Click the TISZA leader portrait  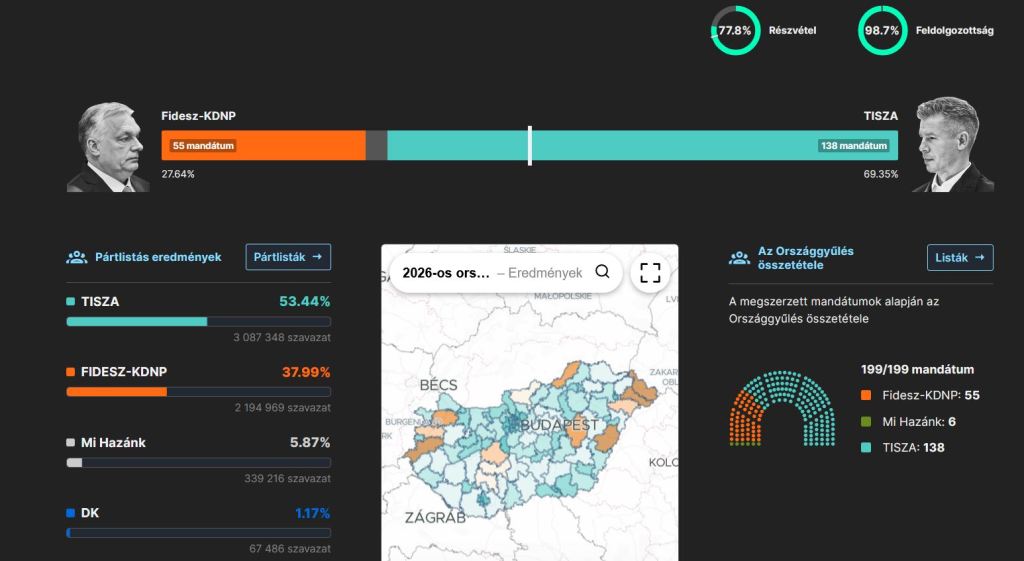tap(952, 145)
